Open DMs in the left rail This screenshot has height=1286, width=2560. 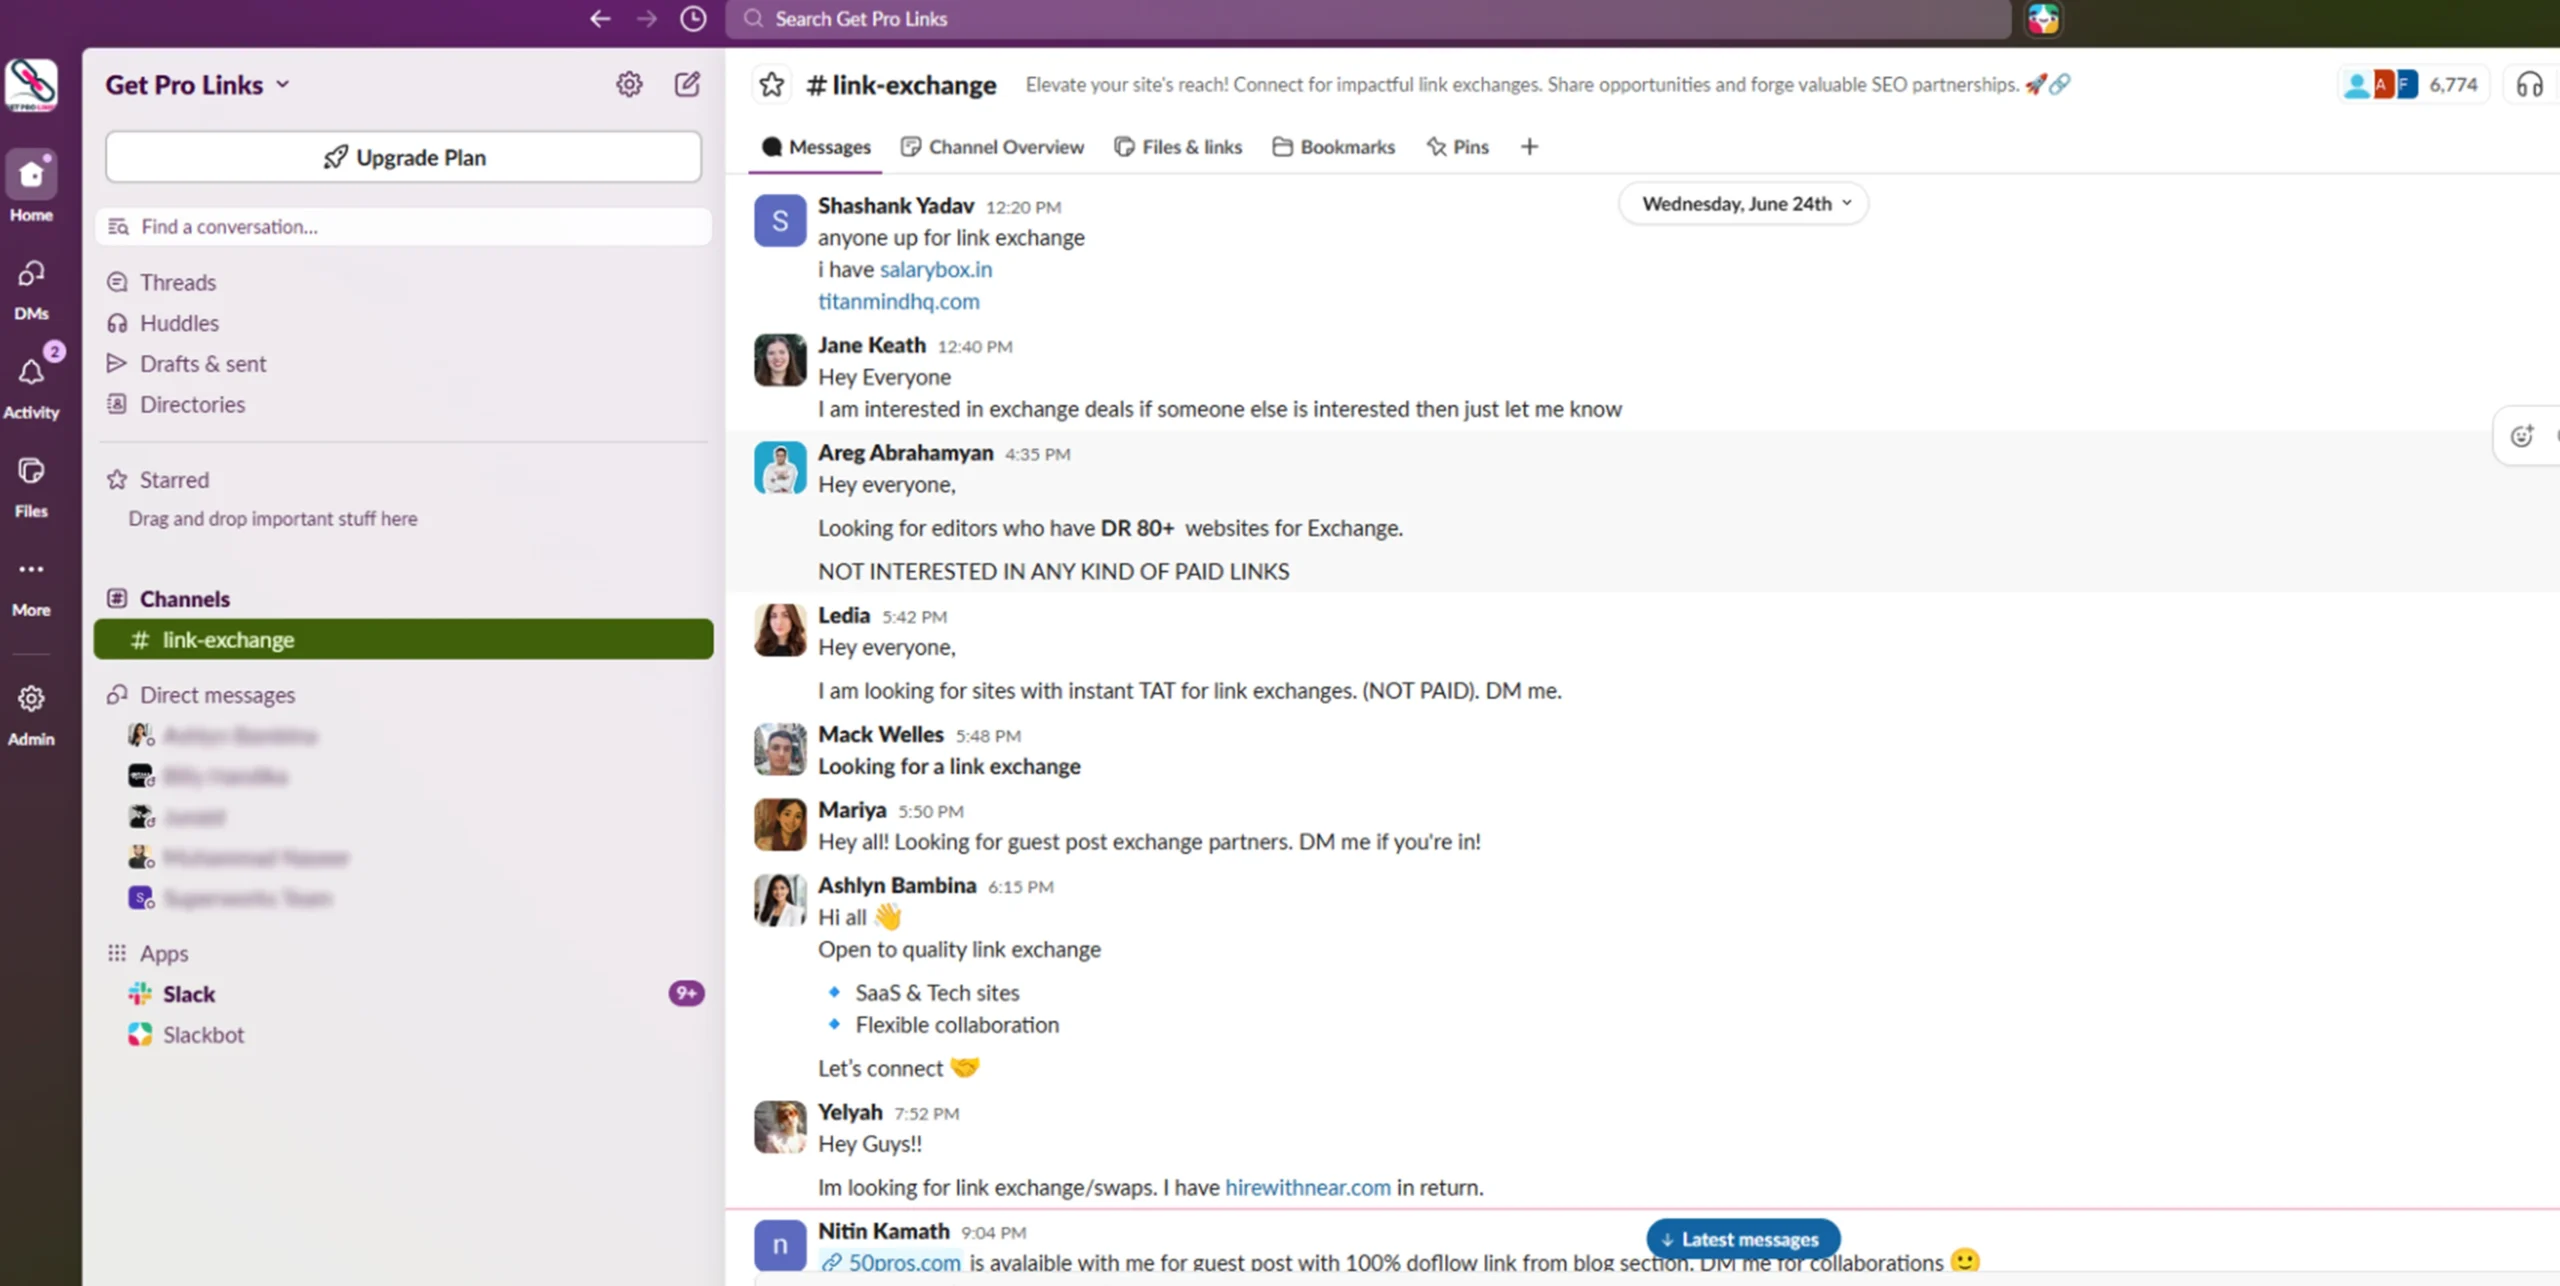click(31, 290)
